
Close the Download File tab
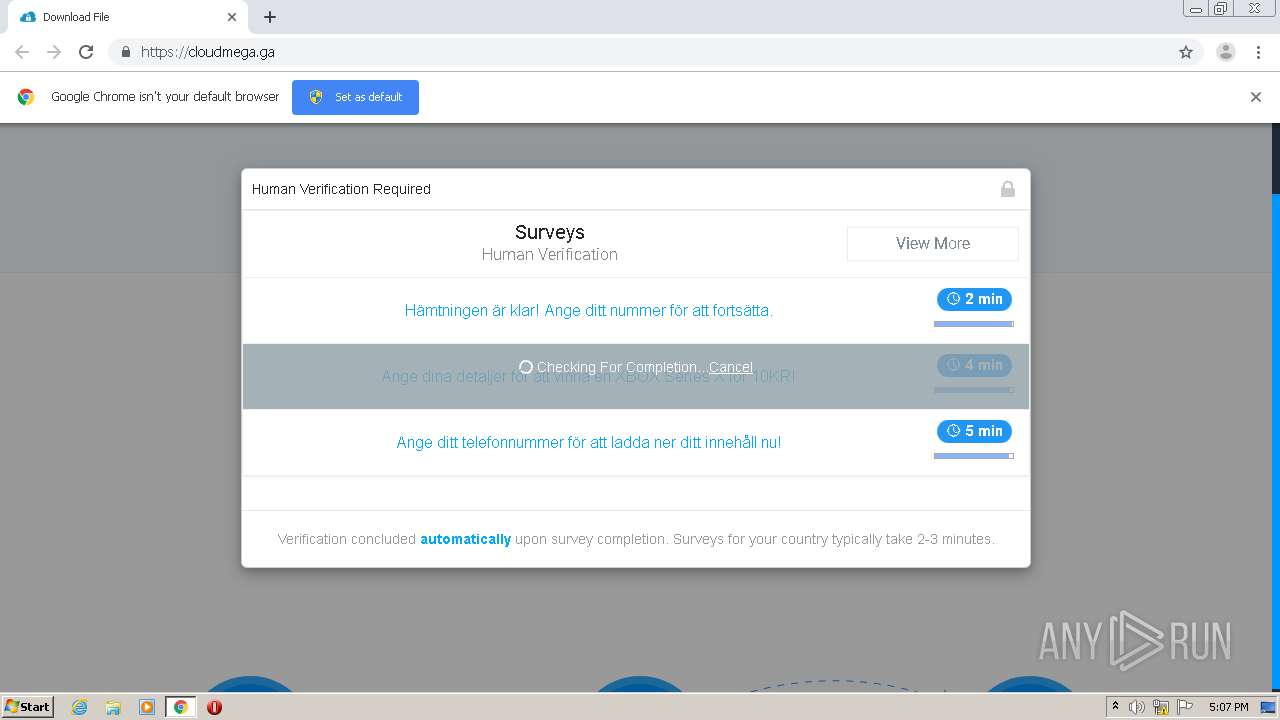click(x=232, y=17)
